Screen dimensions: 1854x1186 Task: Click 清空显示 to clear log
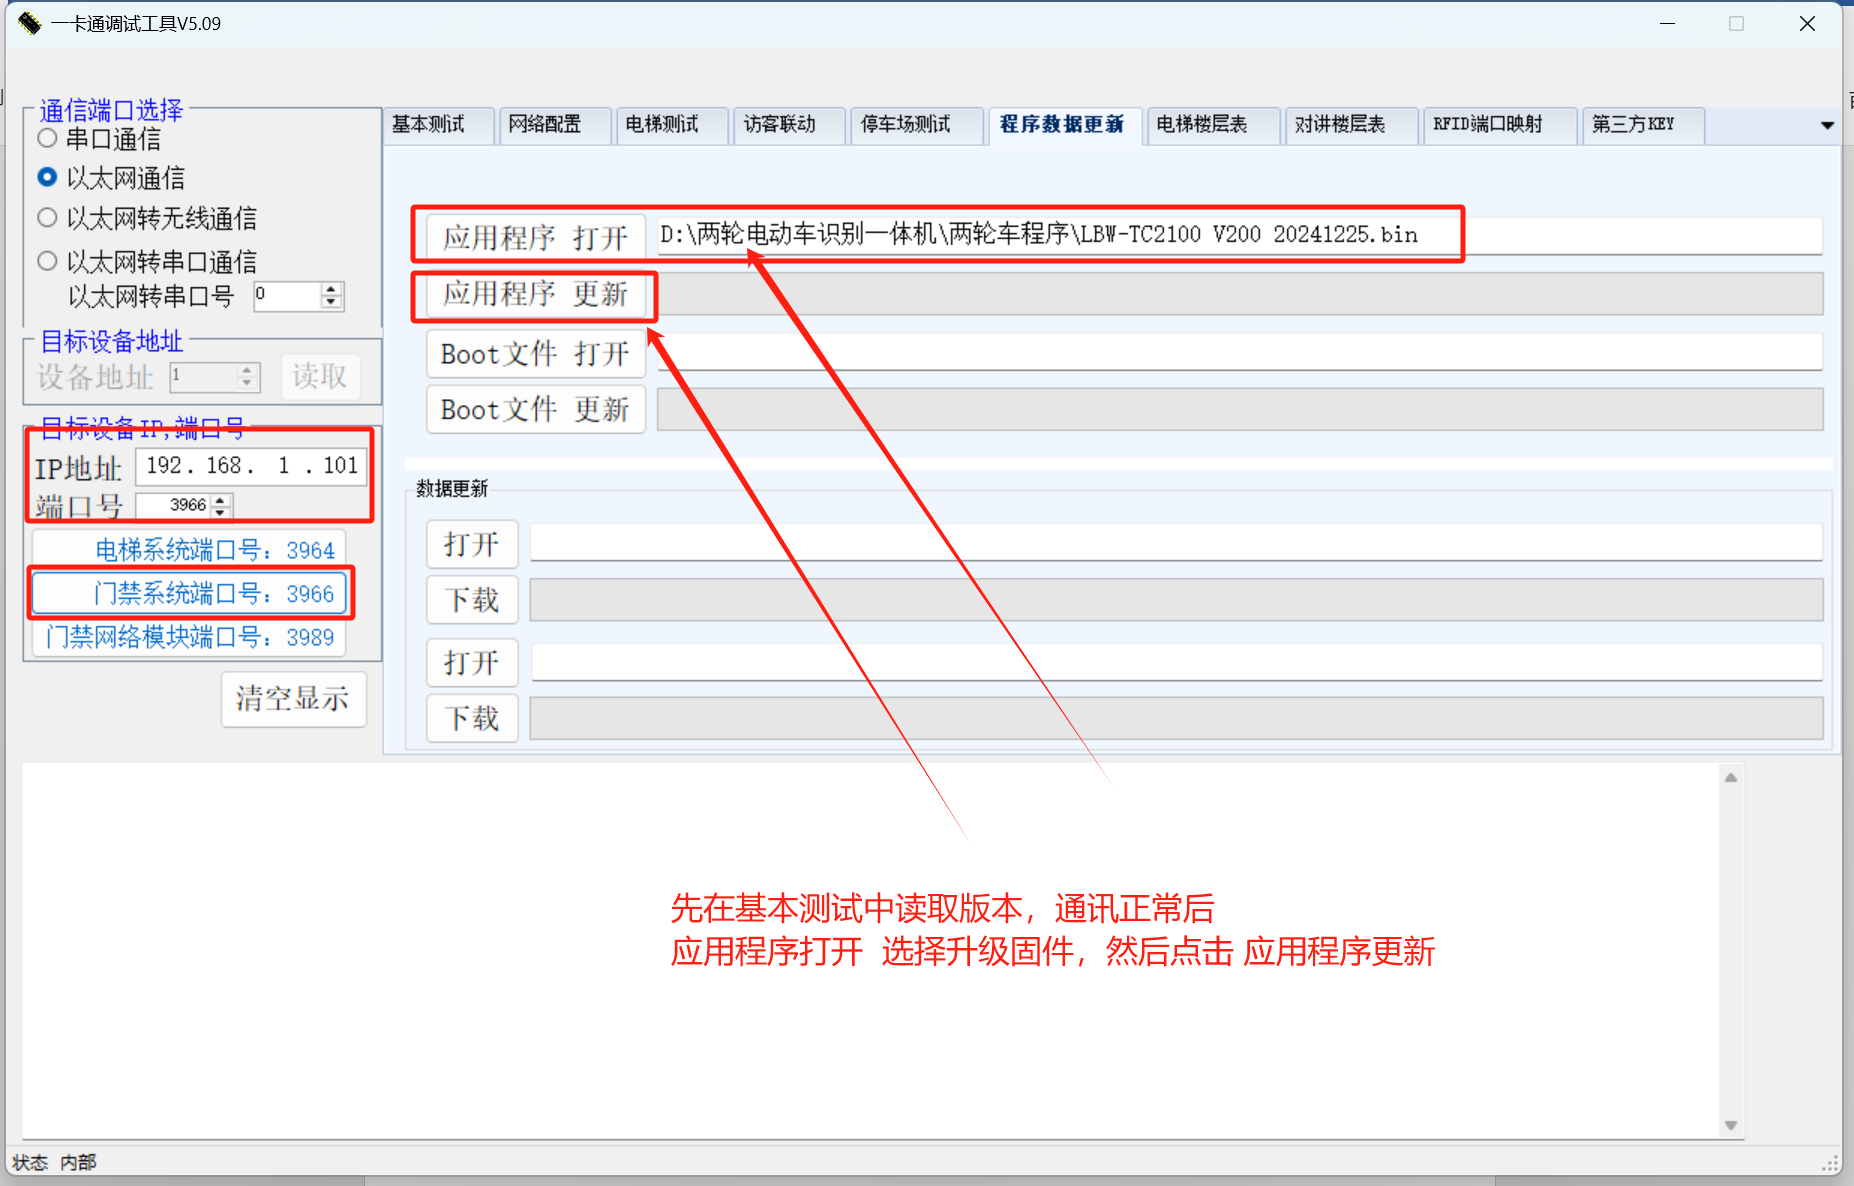pos(293,698)
